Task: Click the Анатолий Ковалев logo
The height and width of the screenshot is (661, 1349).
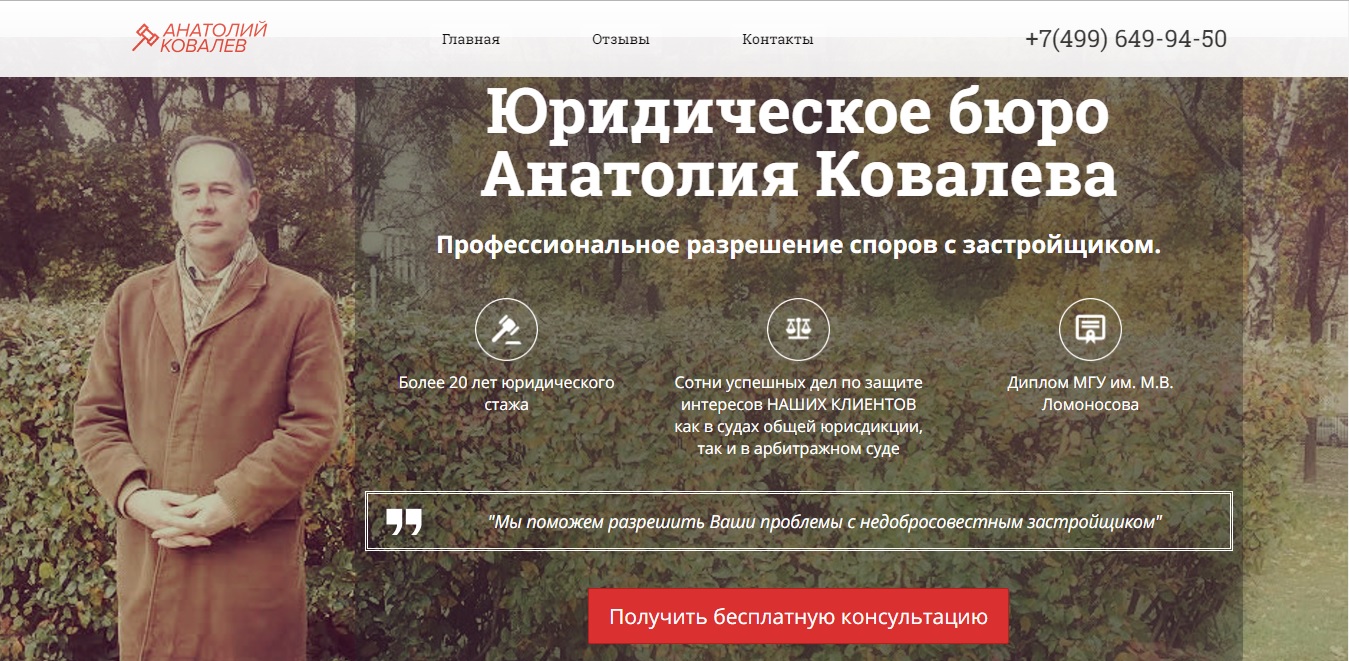Action: 200,37
